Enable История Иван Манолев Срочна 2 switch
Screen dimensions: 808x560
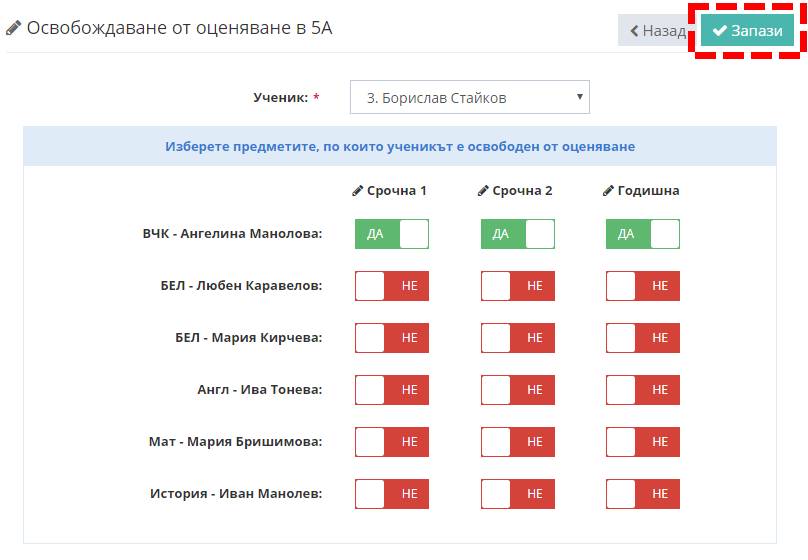(518, 494)
